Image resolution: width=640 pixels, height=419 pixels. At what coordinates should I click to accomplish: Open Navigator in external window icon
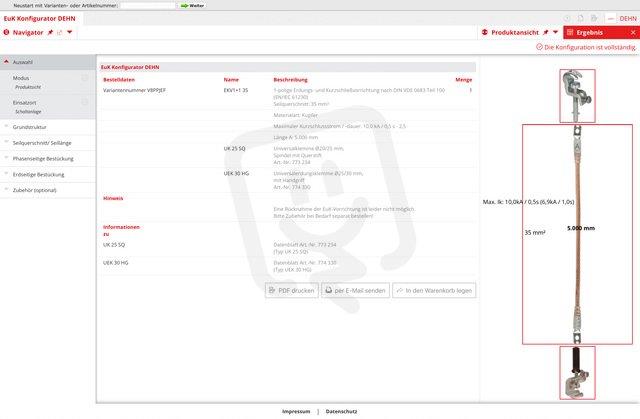(x=59, y=33)
